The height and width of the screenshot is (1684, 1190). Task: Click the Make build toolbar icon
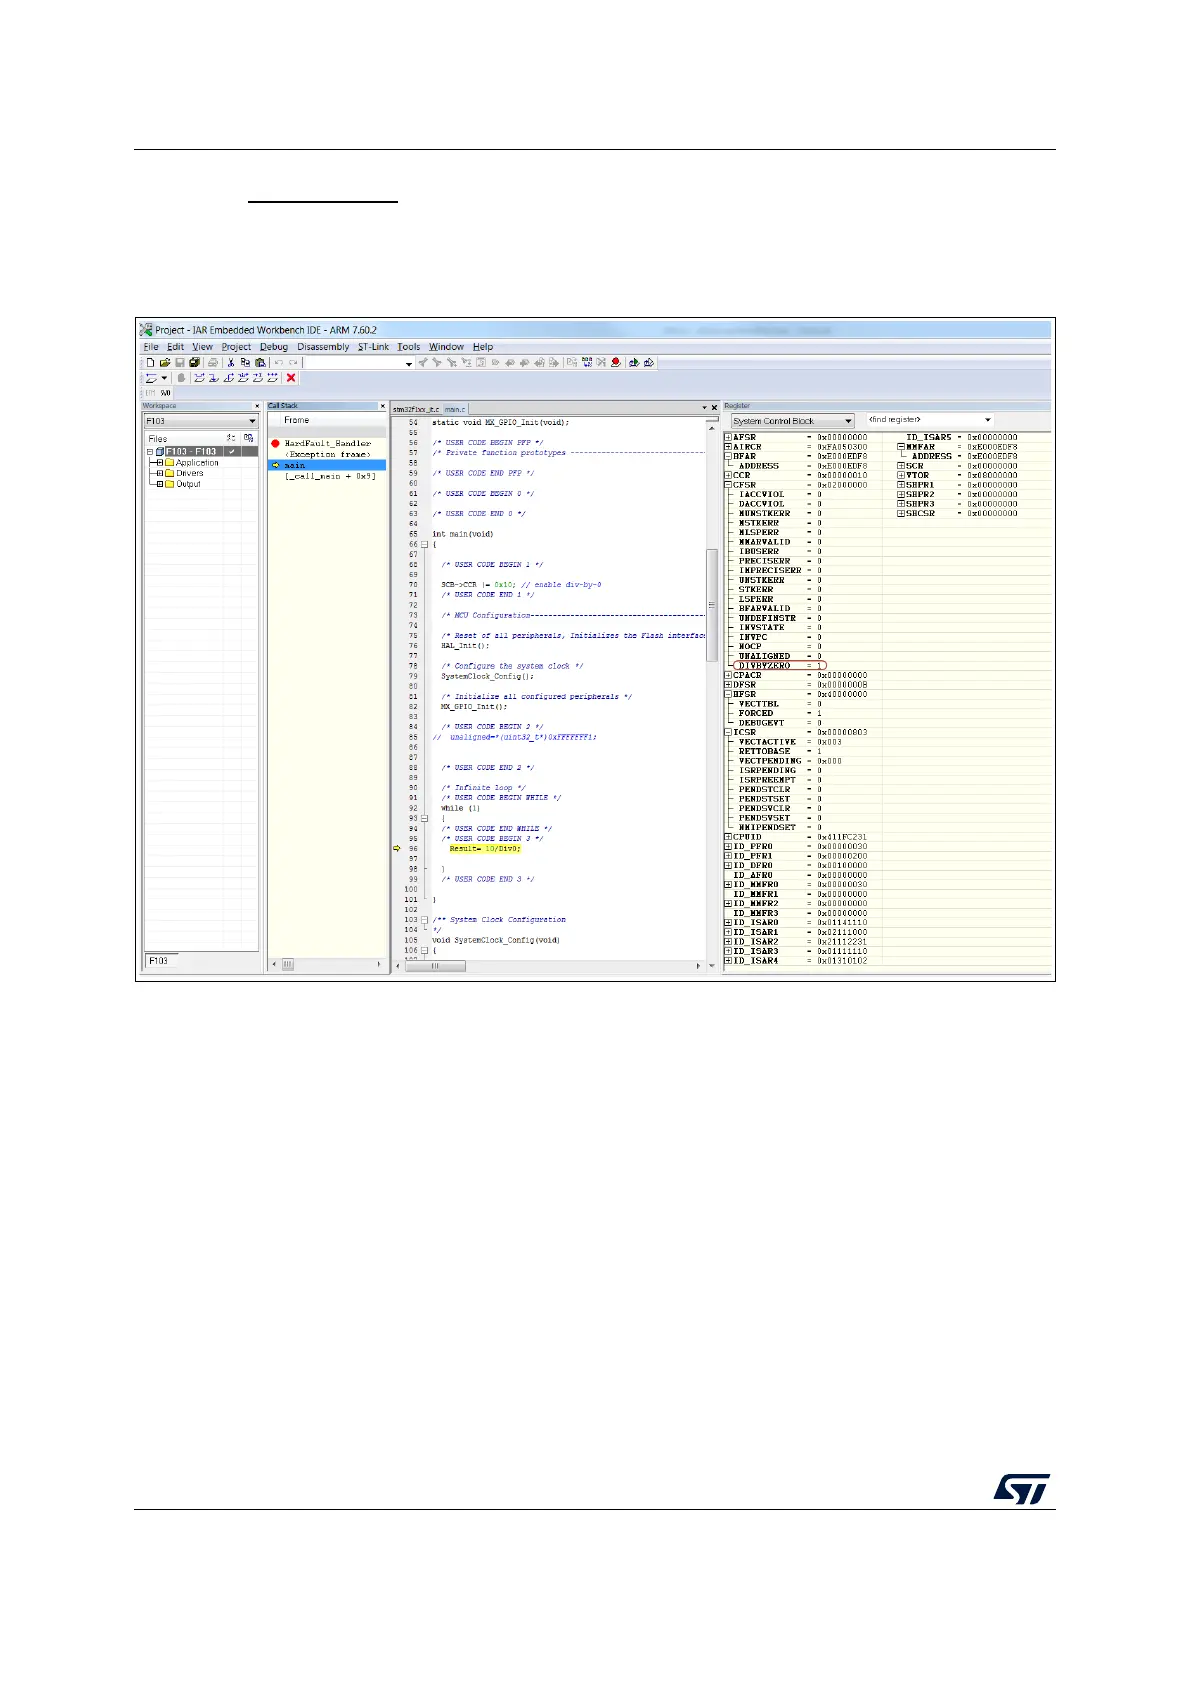pos(586,362)
